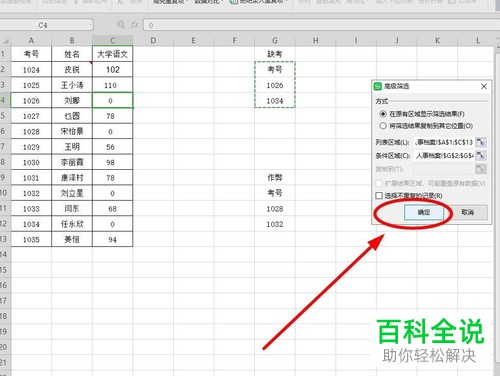Open the name box dropdown showing C4
The width and height of the screenshot is (500, 376).
tap(90, 25)
